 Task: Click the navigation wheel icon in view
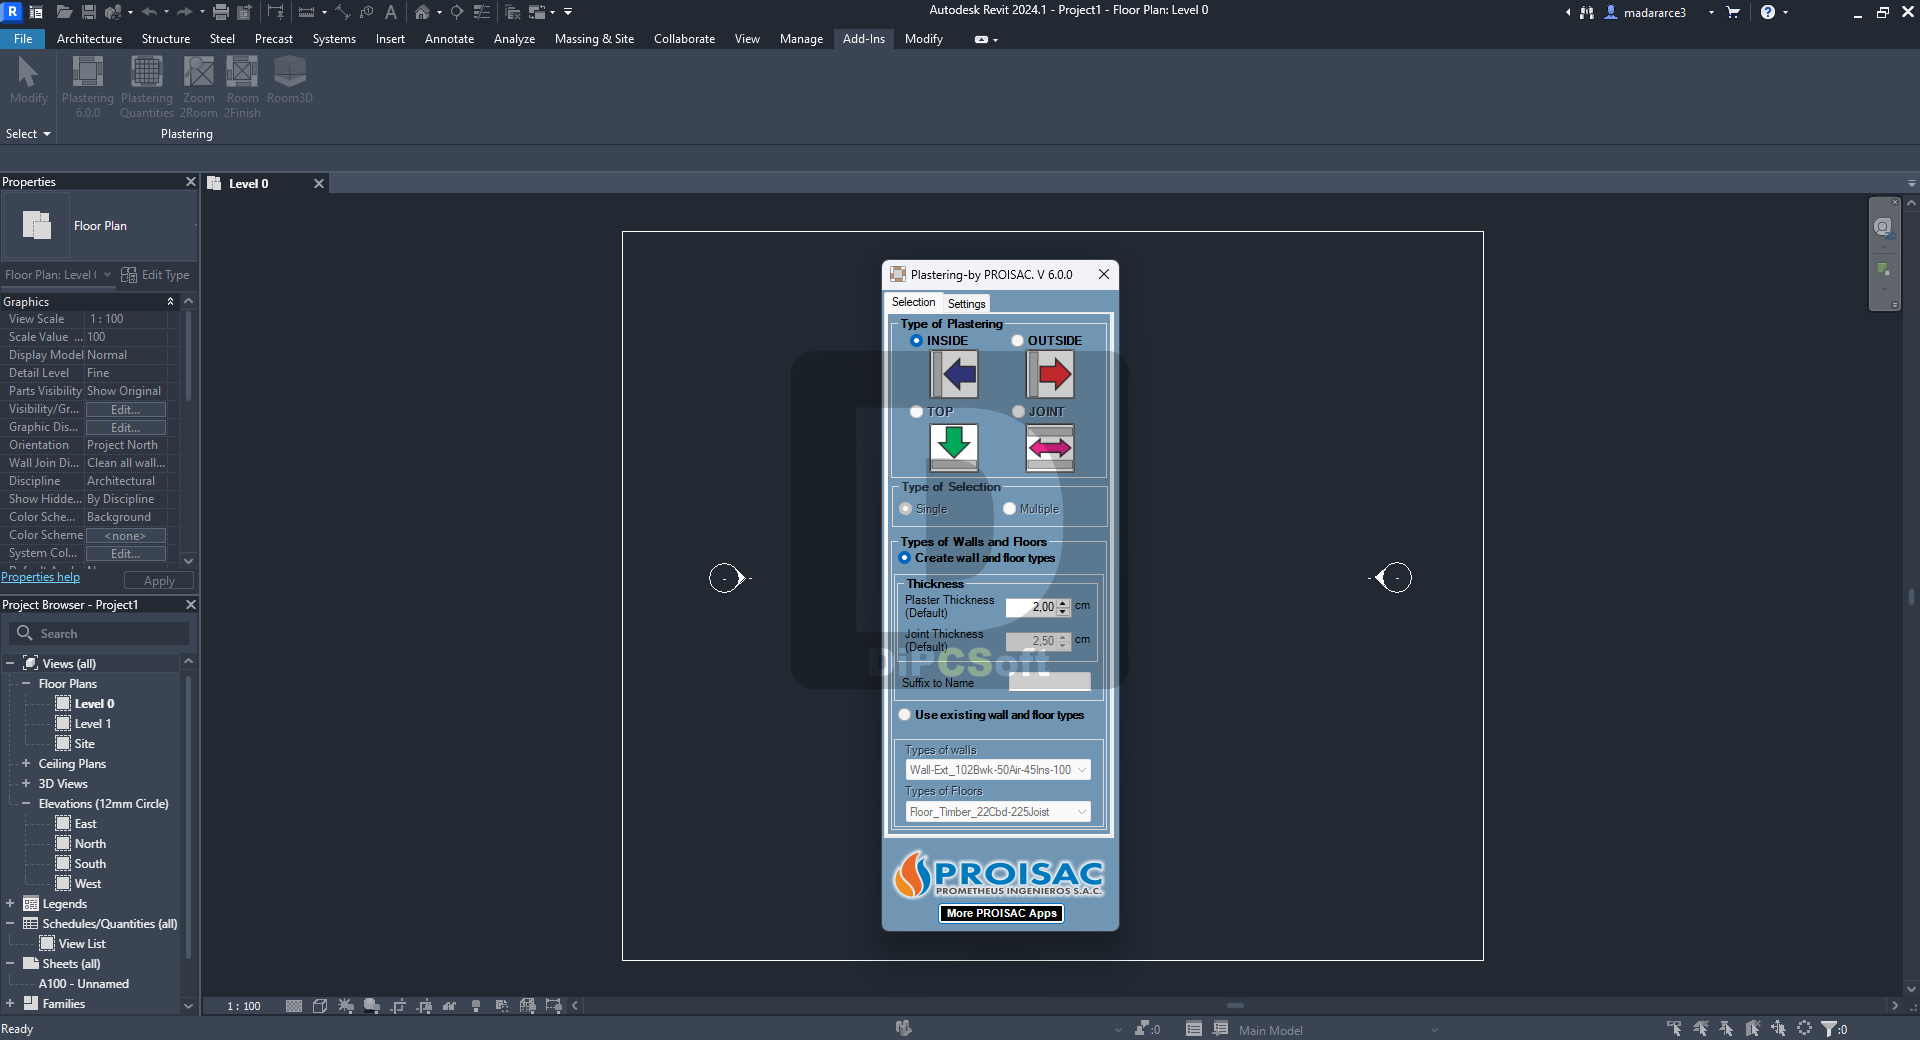click(x=1883, y=227)
